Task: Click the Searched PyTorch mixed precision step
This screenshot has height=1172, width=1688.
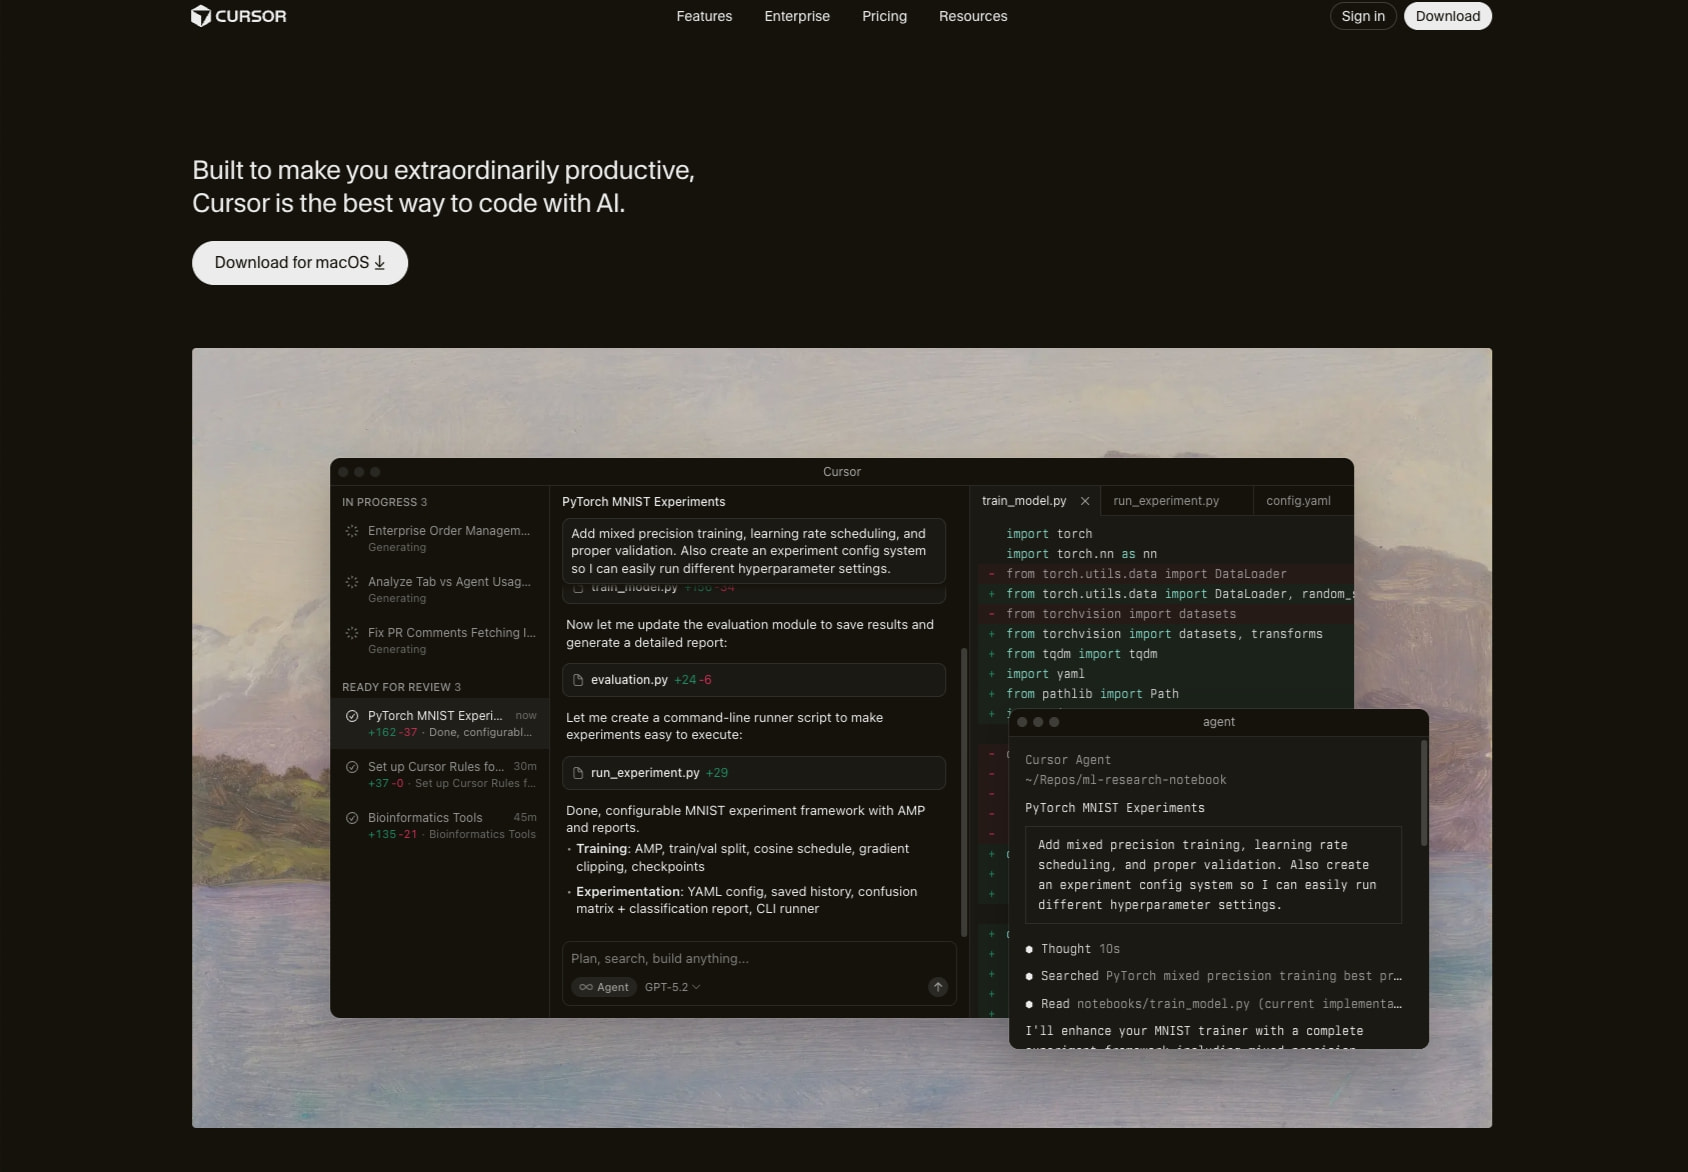Action: 1213,976
